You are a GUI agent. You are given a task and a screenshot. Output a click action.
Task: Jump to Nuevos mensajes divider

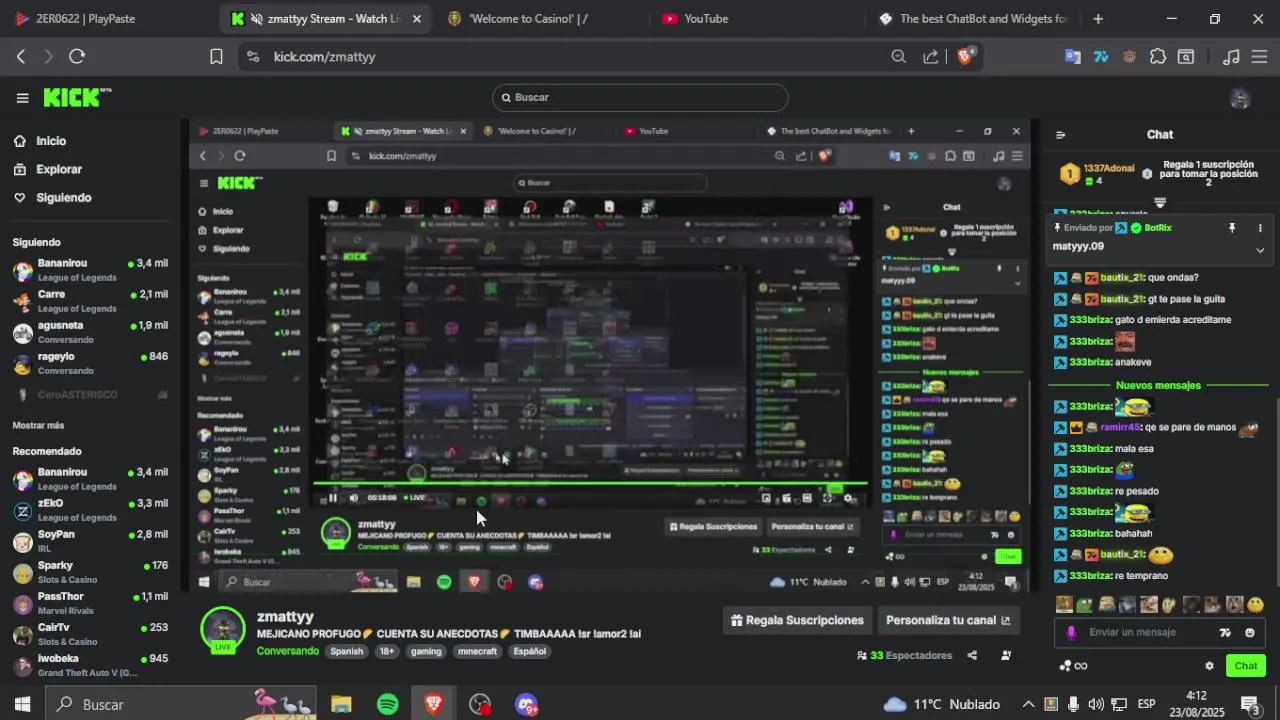pos(1158,385)
